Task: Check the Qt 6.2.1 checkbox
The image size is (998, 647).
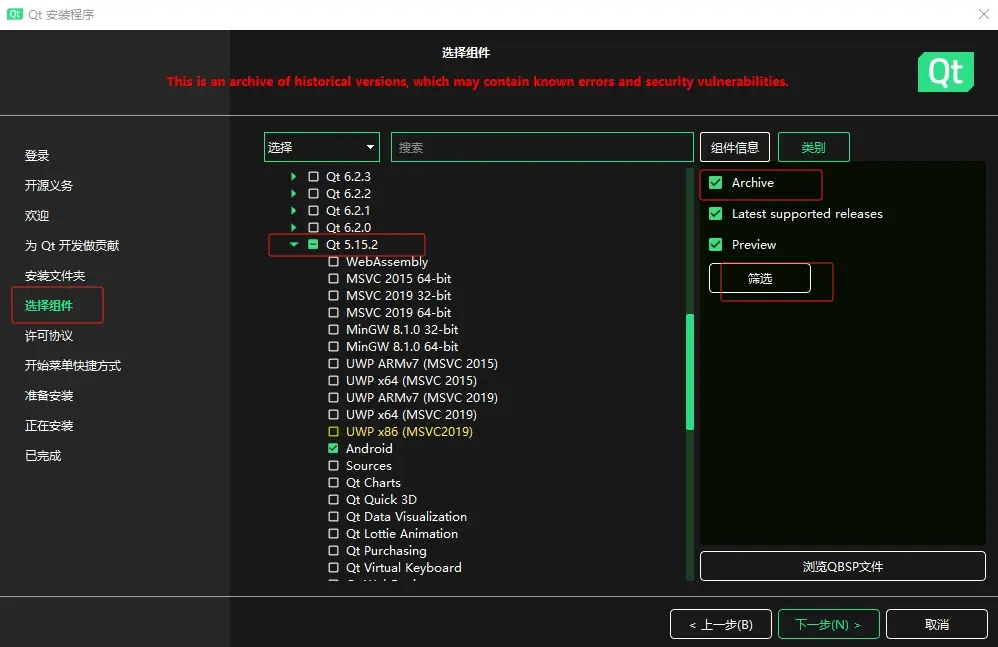Action: (313, 211)
